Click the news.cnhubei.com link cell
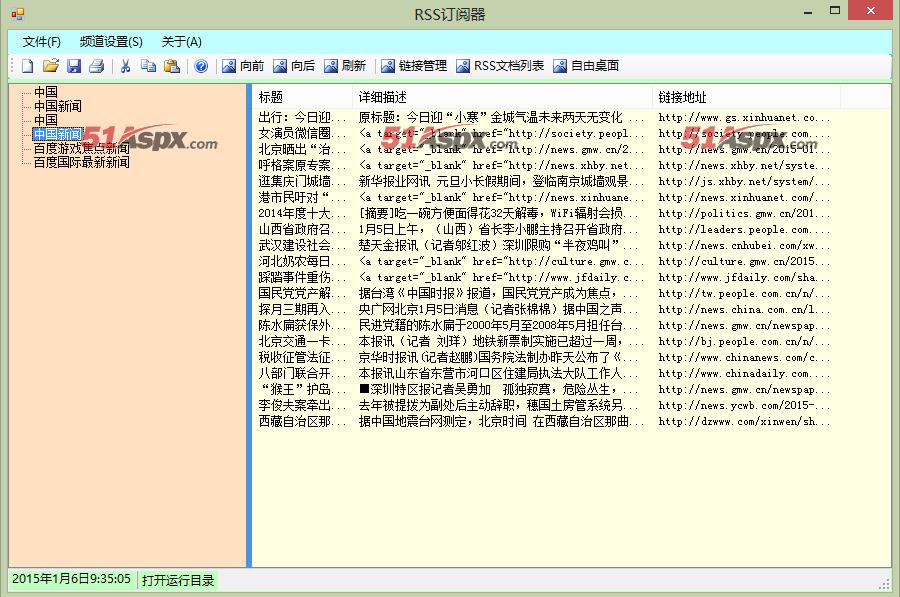 [744, 246]
